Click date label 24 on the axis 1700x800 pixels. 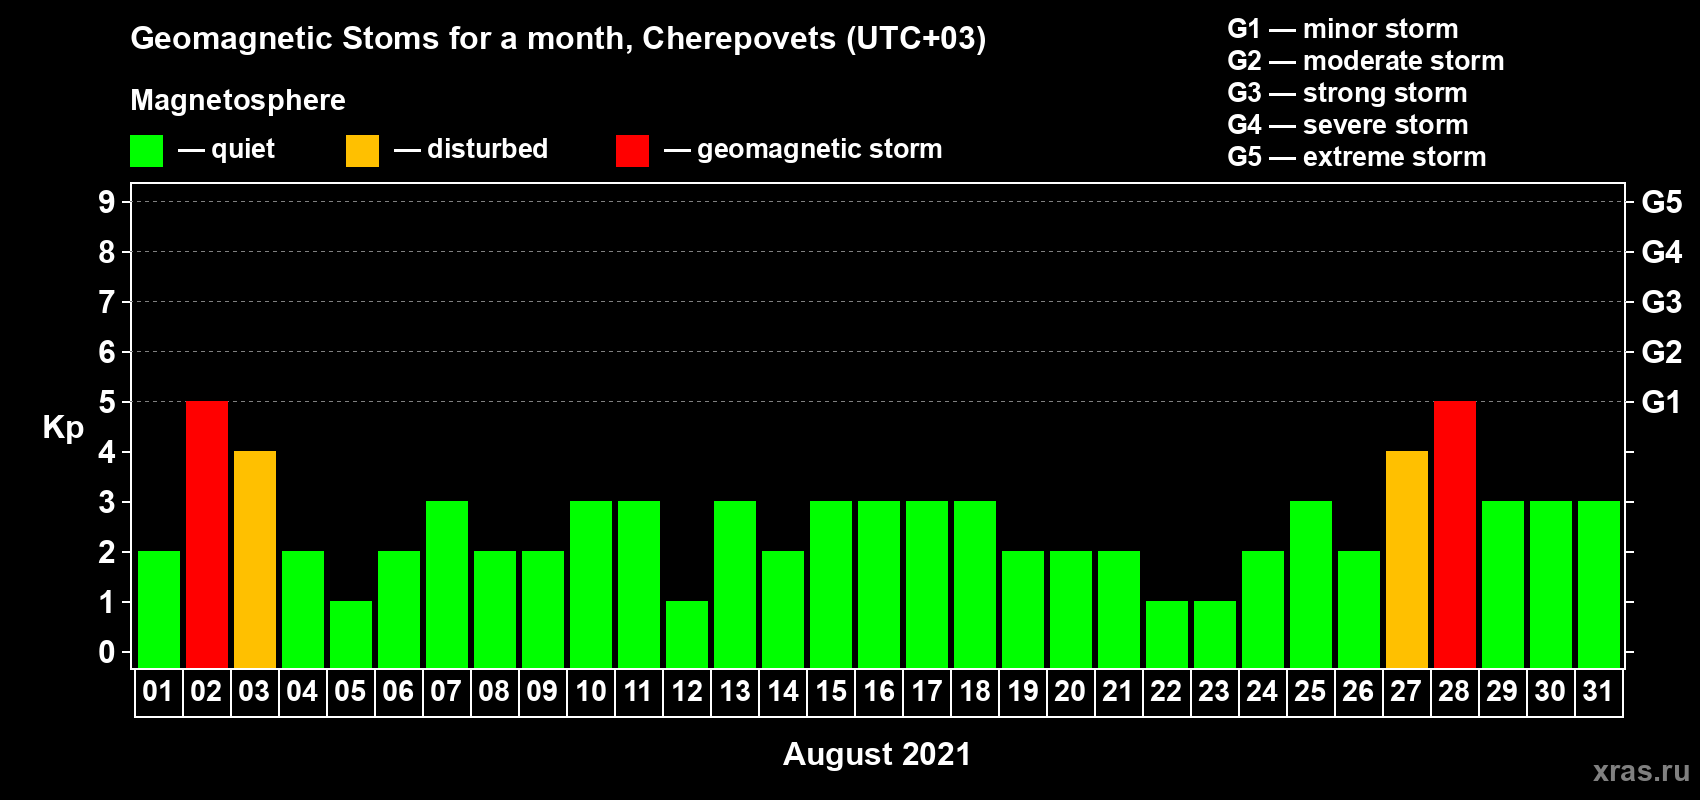pyautogui.click(x=1262, y=691)
